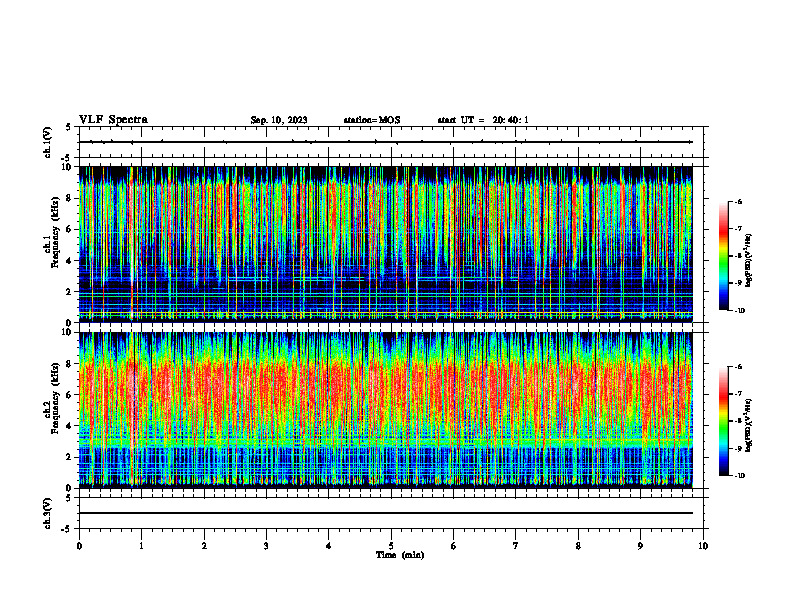Click inside the ch.1 spectrogram panel
This screenshot has width=792, height=612.
(386, 244)
